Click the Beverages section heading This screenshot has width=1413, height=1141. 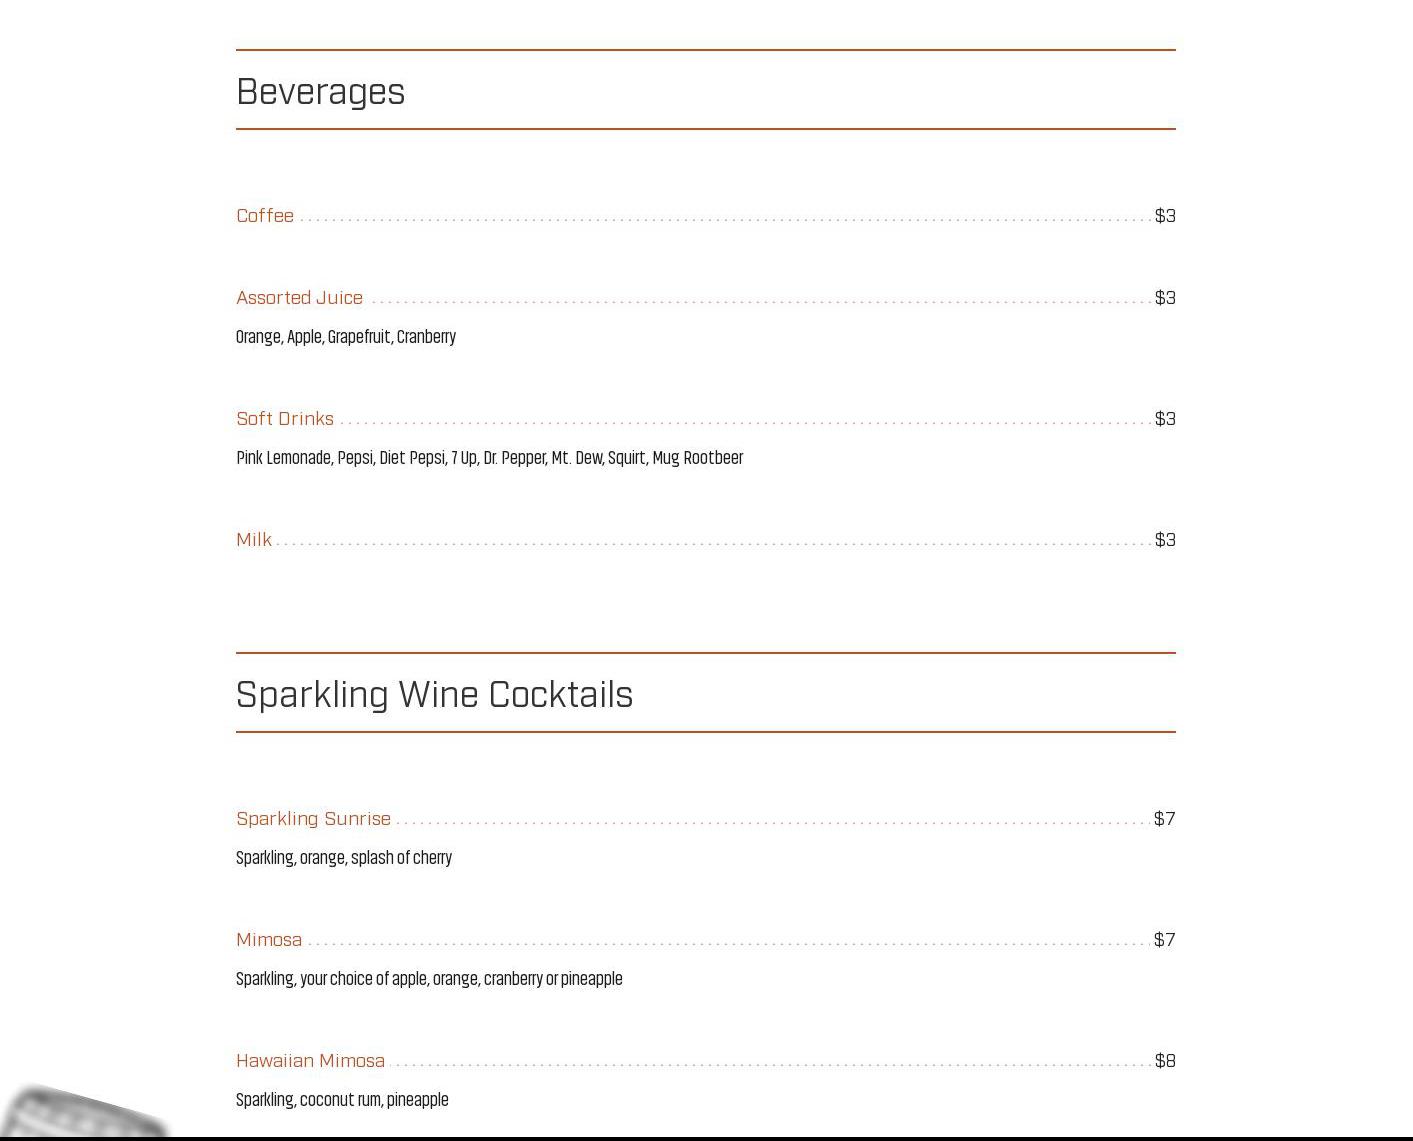point(320,92)
